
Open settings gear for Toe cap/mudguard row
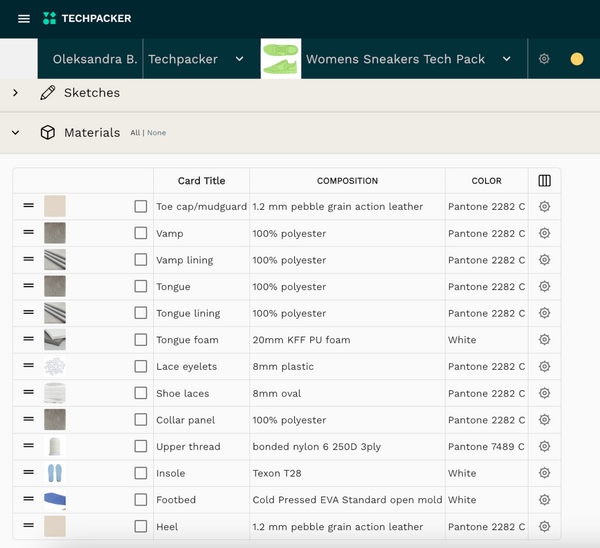[544, 207]
